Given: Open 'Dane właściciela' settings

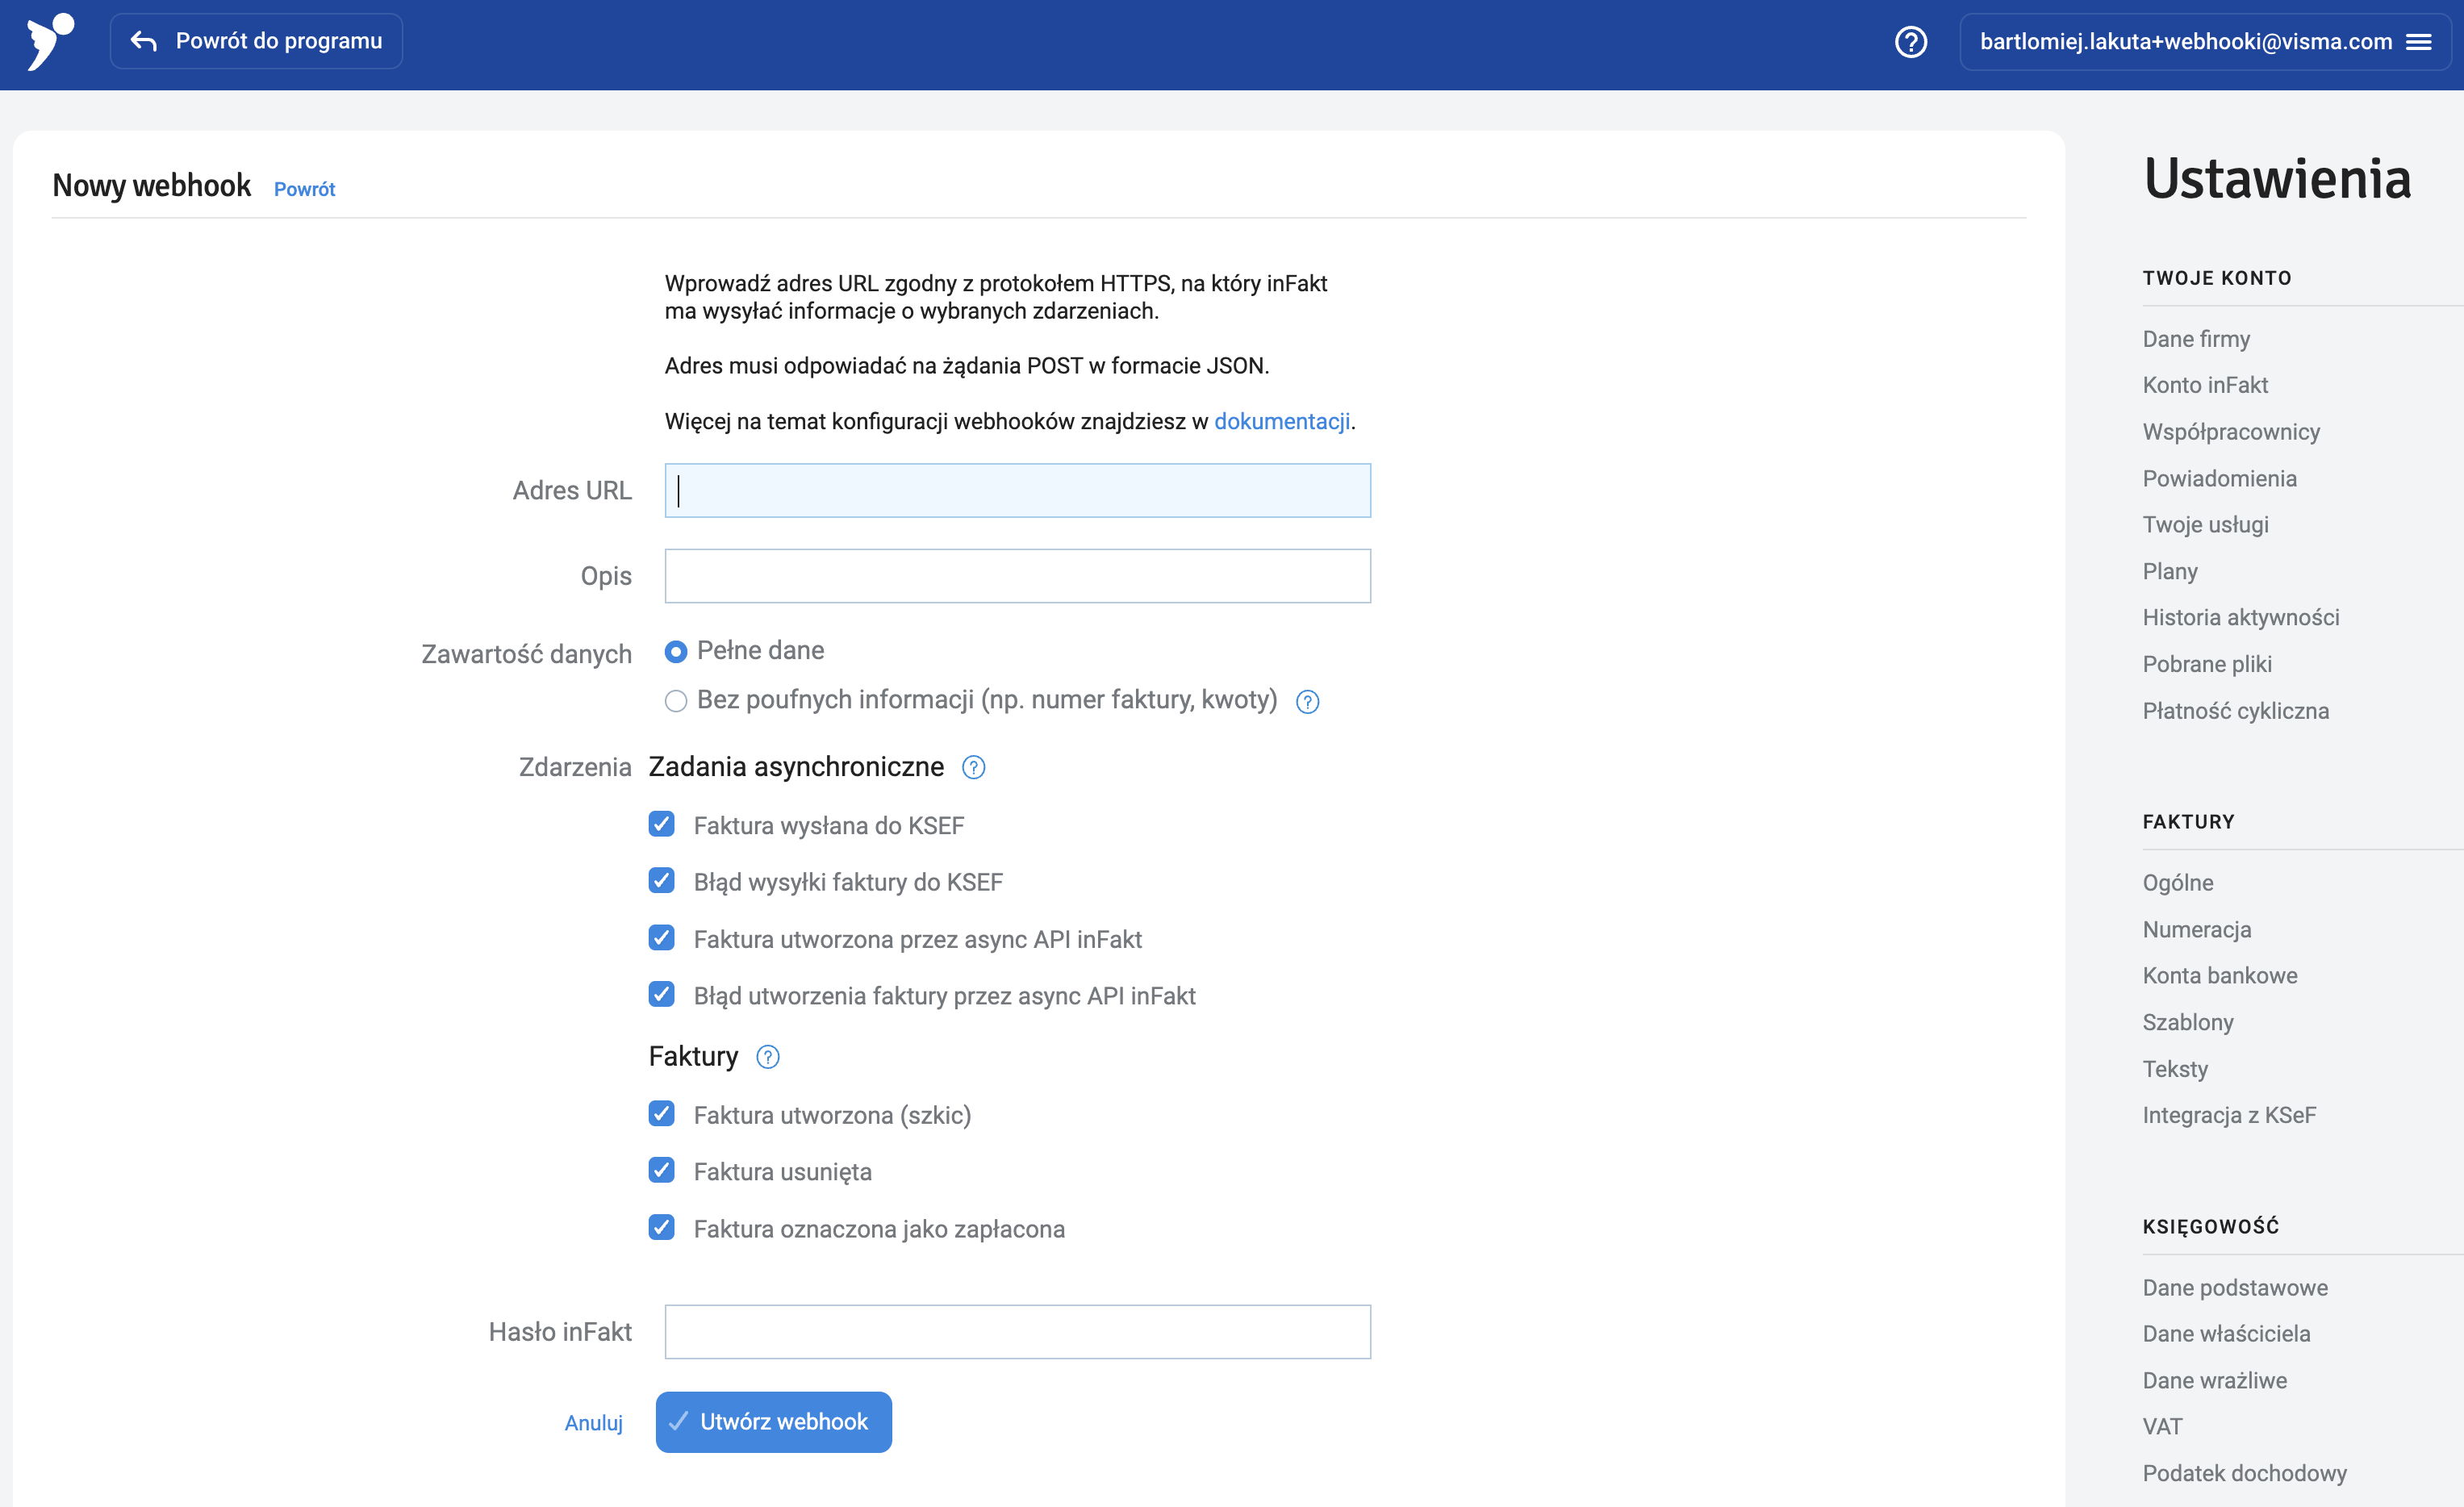Looking at the screenshot, I should (2226, 1334).
